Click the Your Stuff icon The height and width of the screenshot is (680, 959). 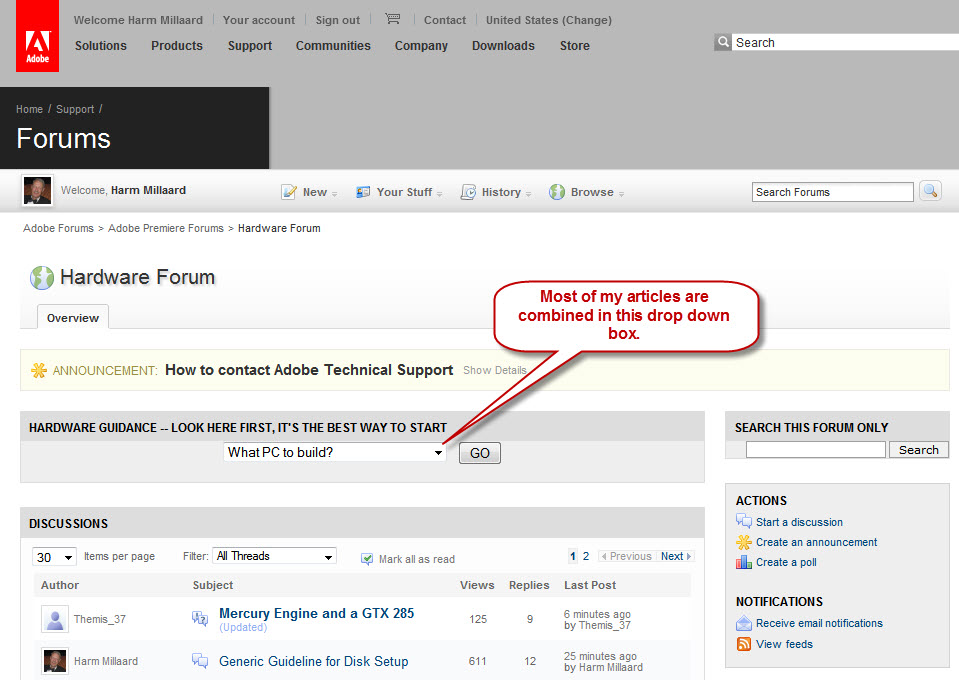coord(363,192)
